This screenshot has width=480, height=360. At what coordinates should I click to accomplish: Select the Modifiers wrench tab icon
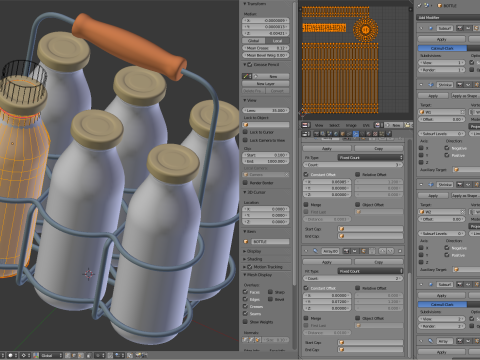pos(356,134)
